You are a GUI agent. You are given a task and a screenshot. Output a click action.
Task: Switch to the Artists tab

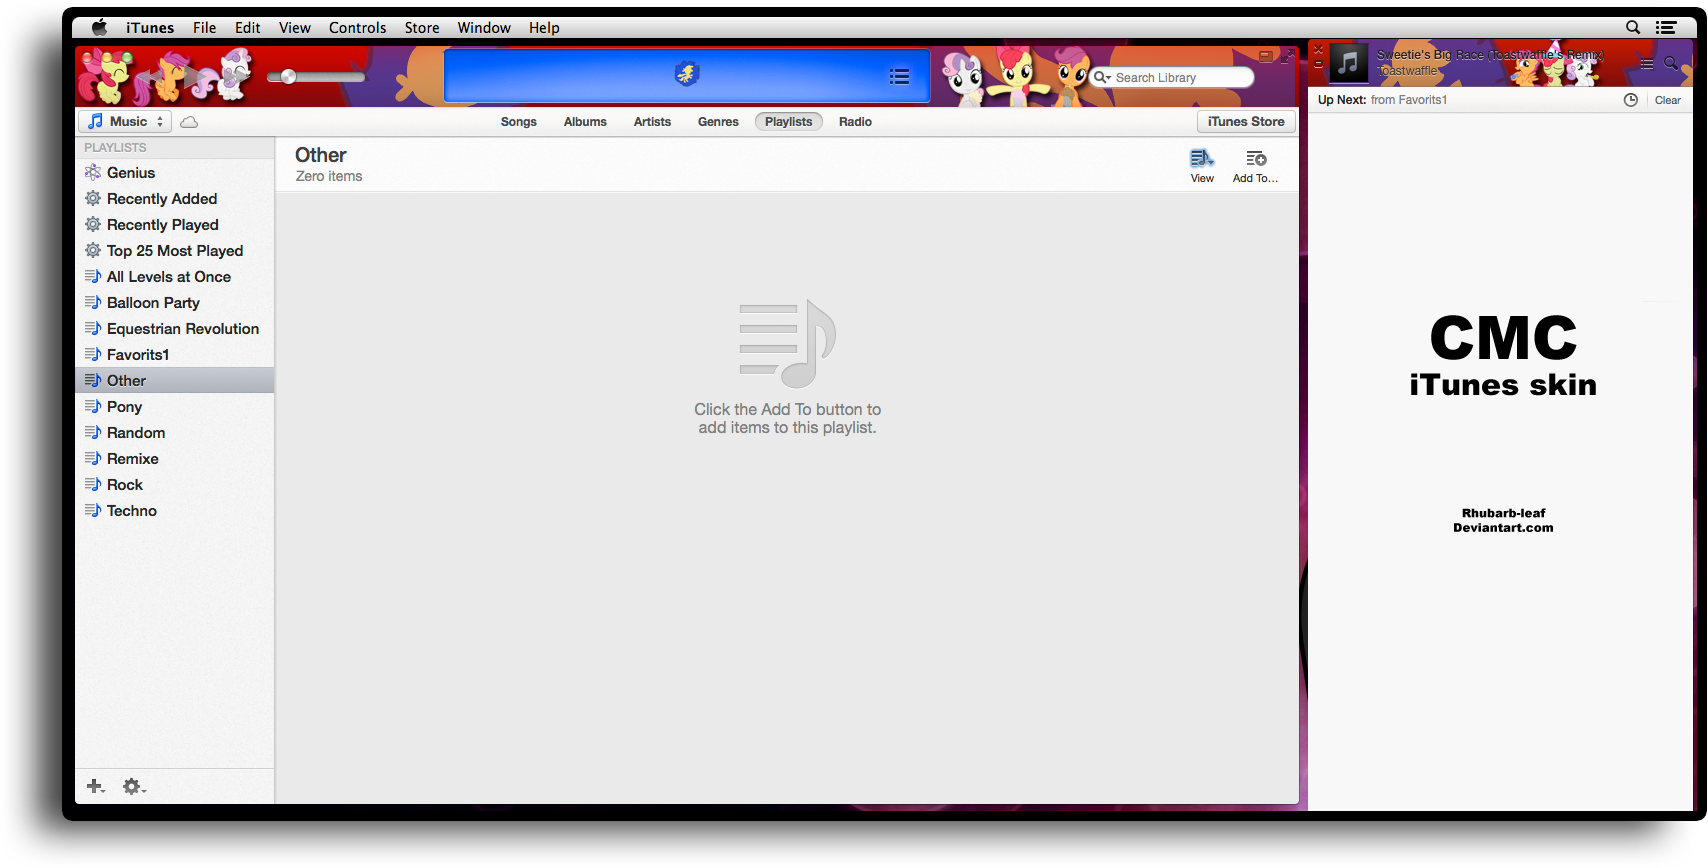click(x=652, y=122)
